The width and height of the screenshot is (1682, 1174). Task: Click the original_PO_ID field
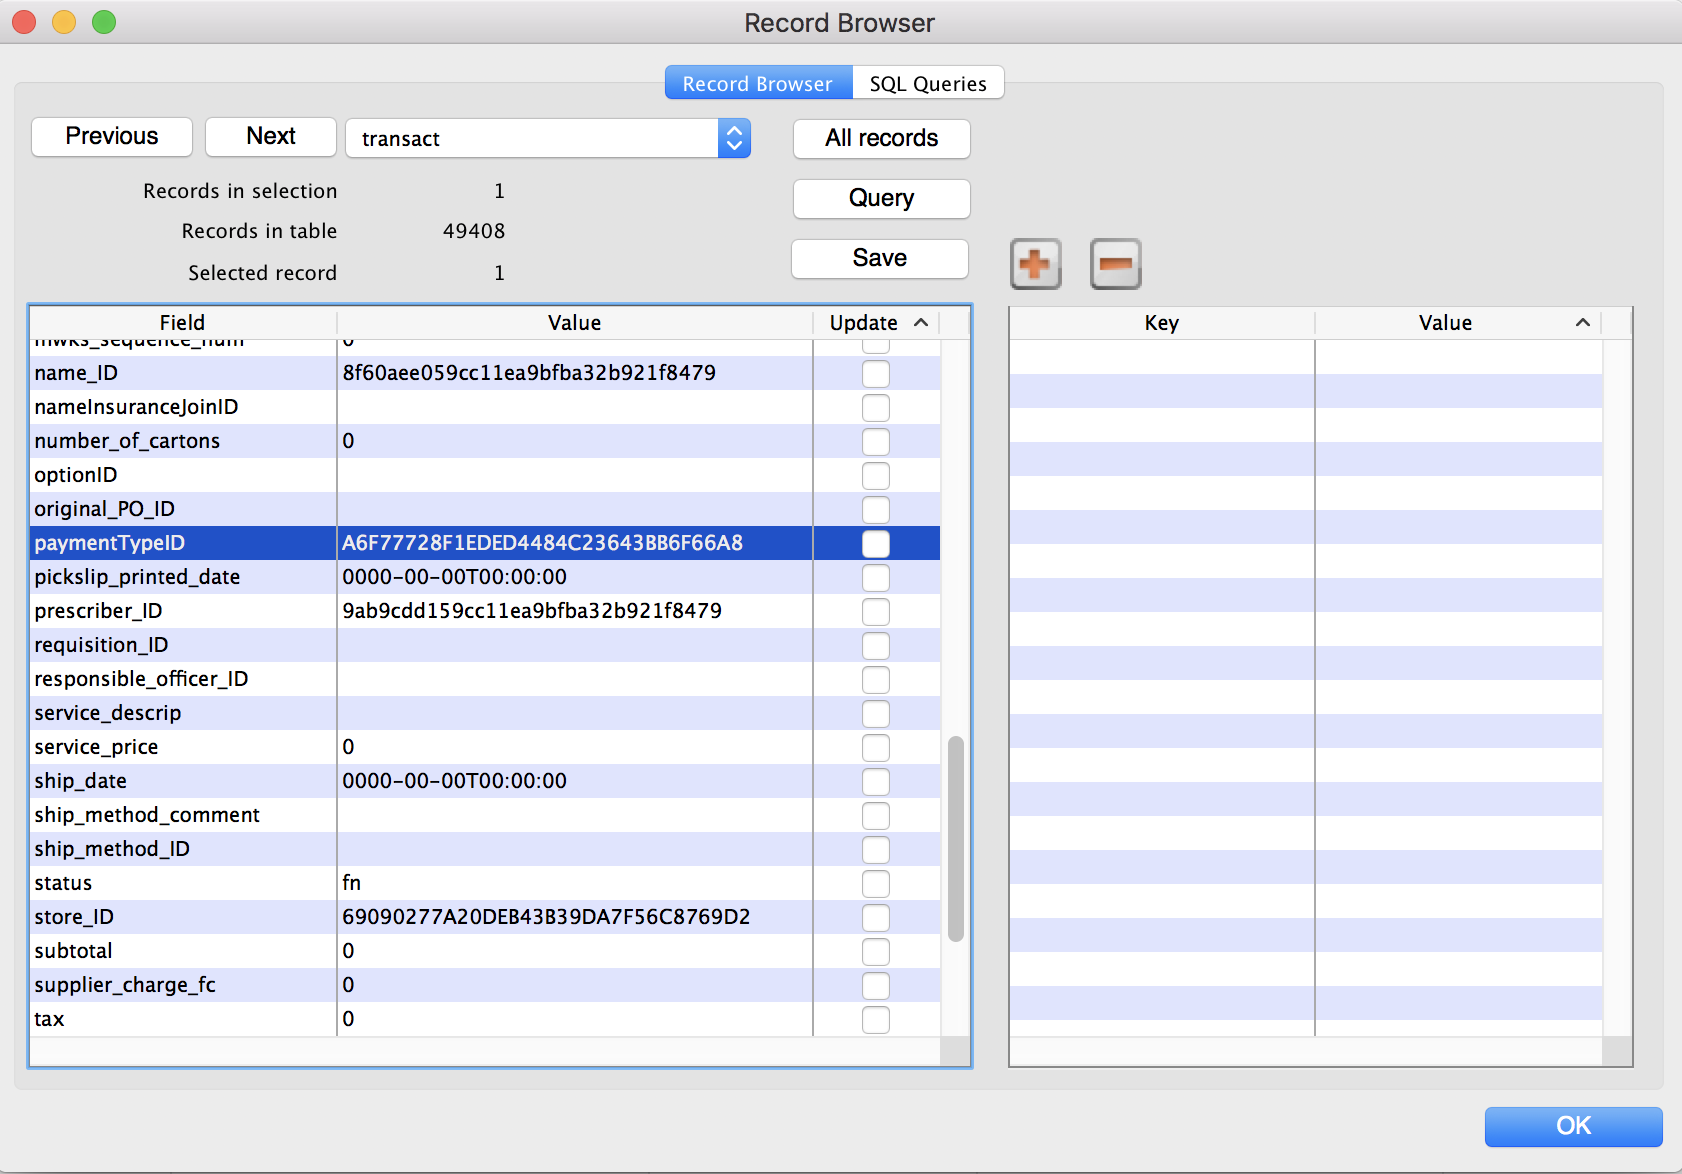[x=104, y=509]
